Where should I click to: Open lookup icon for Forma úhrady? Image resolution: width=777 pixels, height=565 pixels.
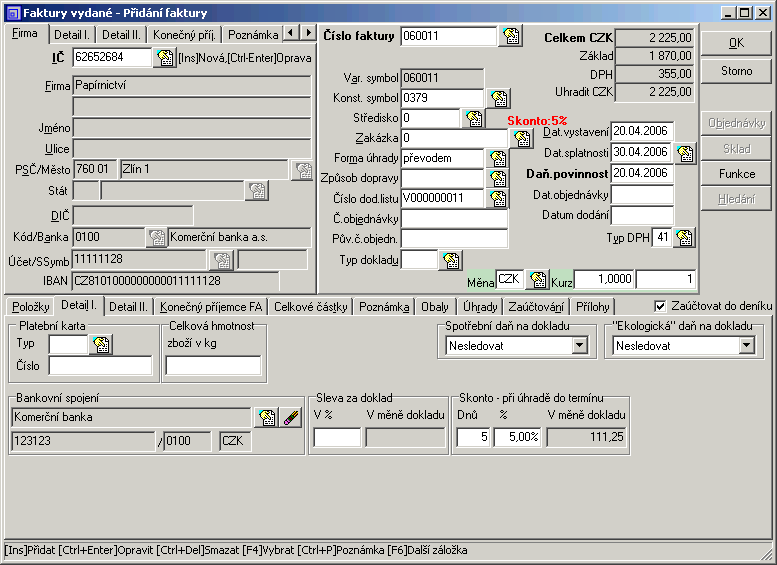pos(498,159)
